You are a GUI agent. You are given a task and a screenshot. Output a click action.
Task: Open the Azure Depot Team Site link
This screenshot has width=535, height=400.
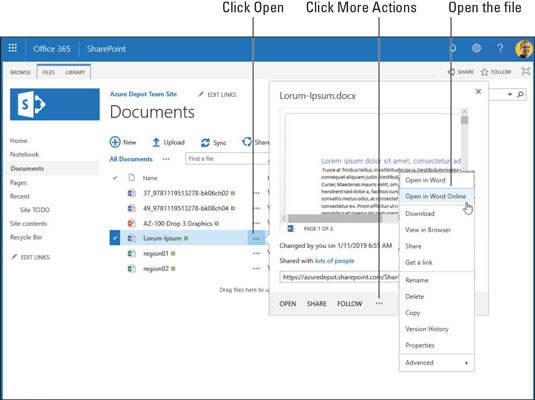coord(143,94)
